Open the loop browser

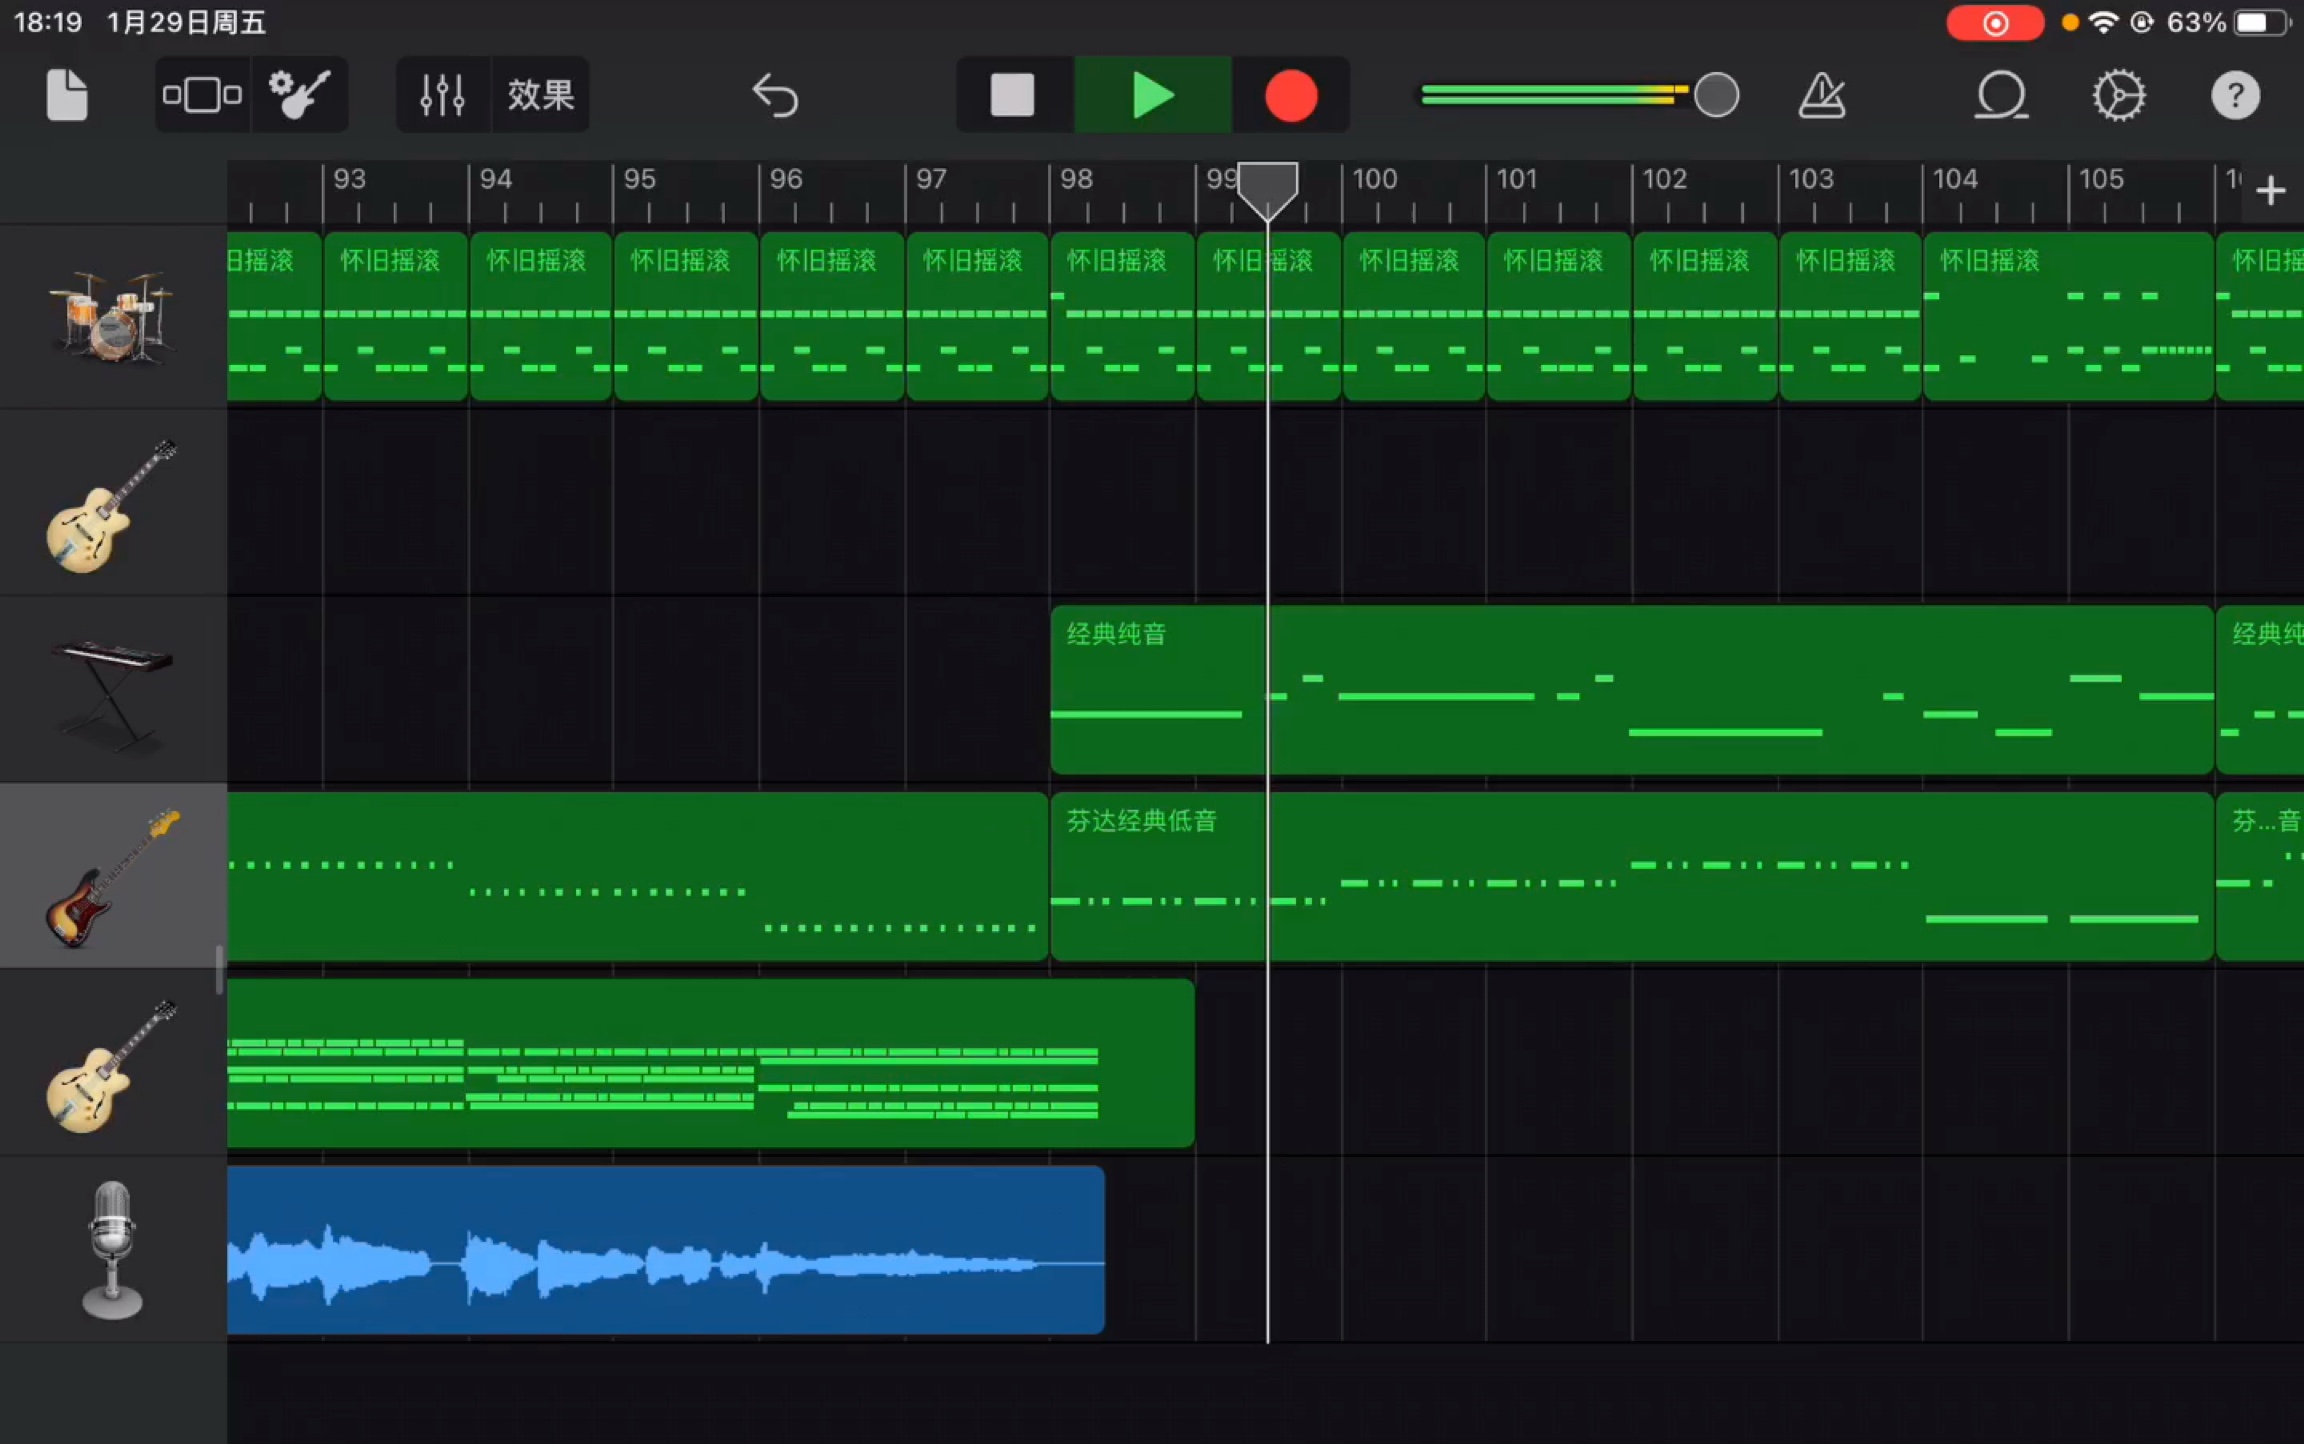2001,95
